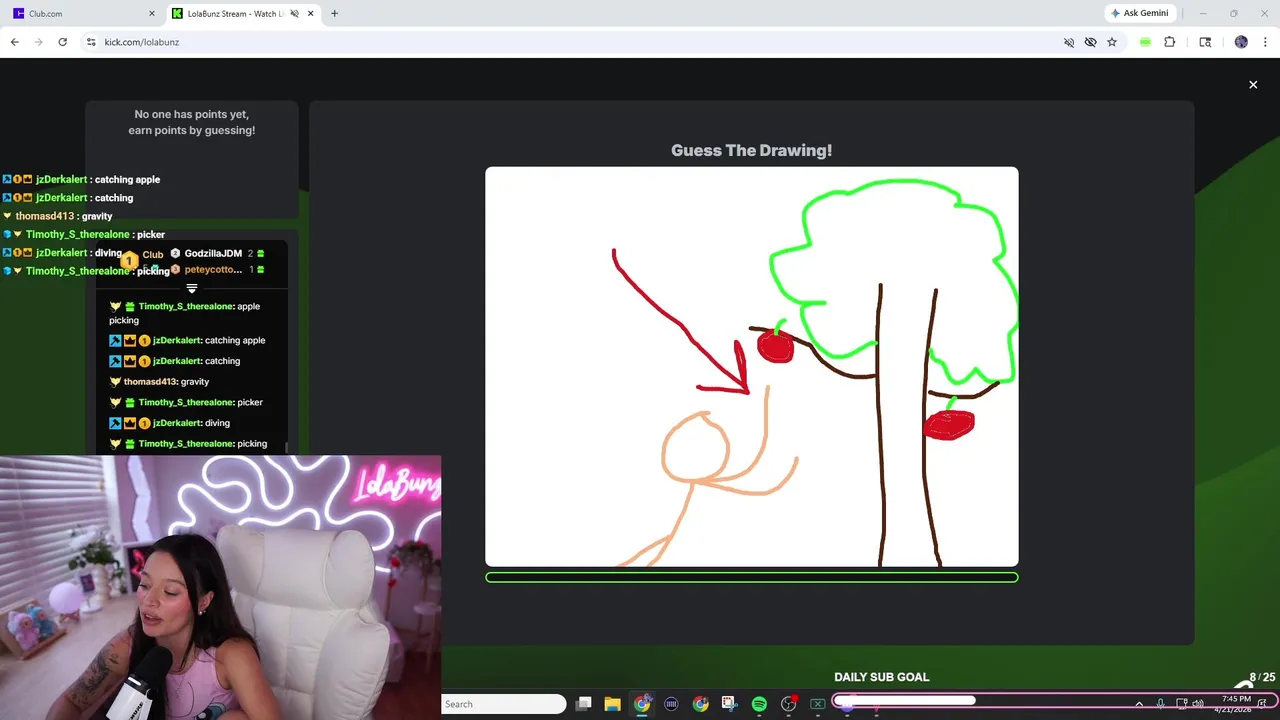This screenshot has height=720, width=1280.
Task: Click the 8 / 25 sub goal count
Action: 1262,677
